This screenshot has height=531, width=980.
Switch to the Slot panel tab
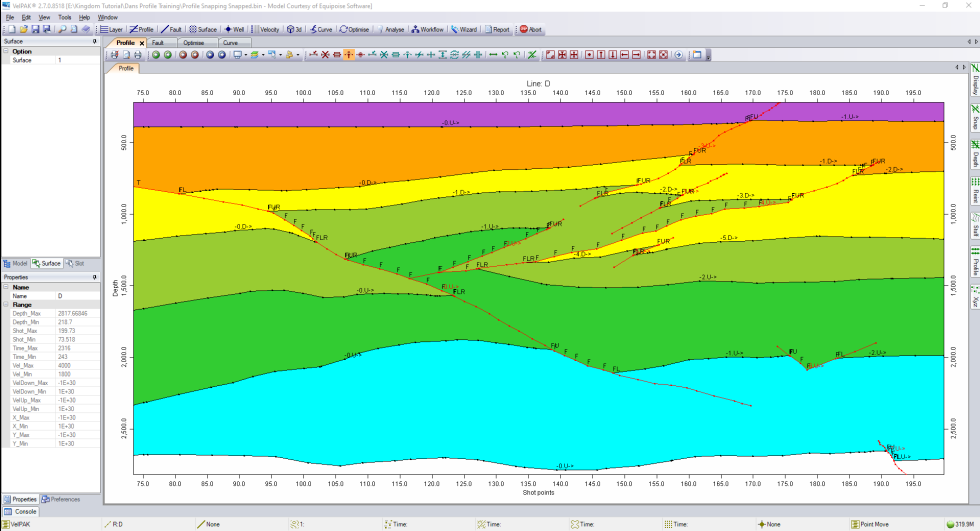pos(75,264)
